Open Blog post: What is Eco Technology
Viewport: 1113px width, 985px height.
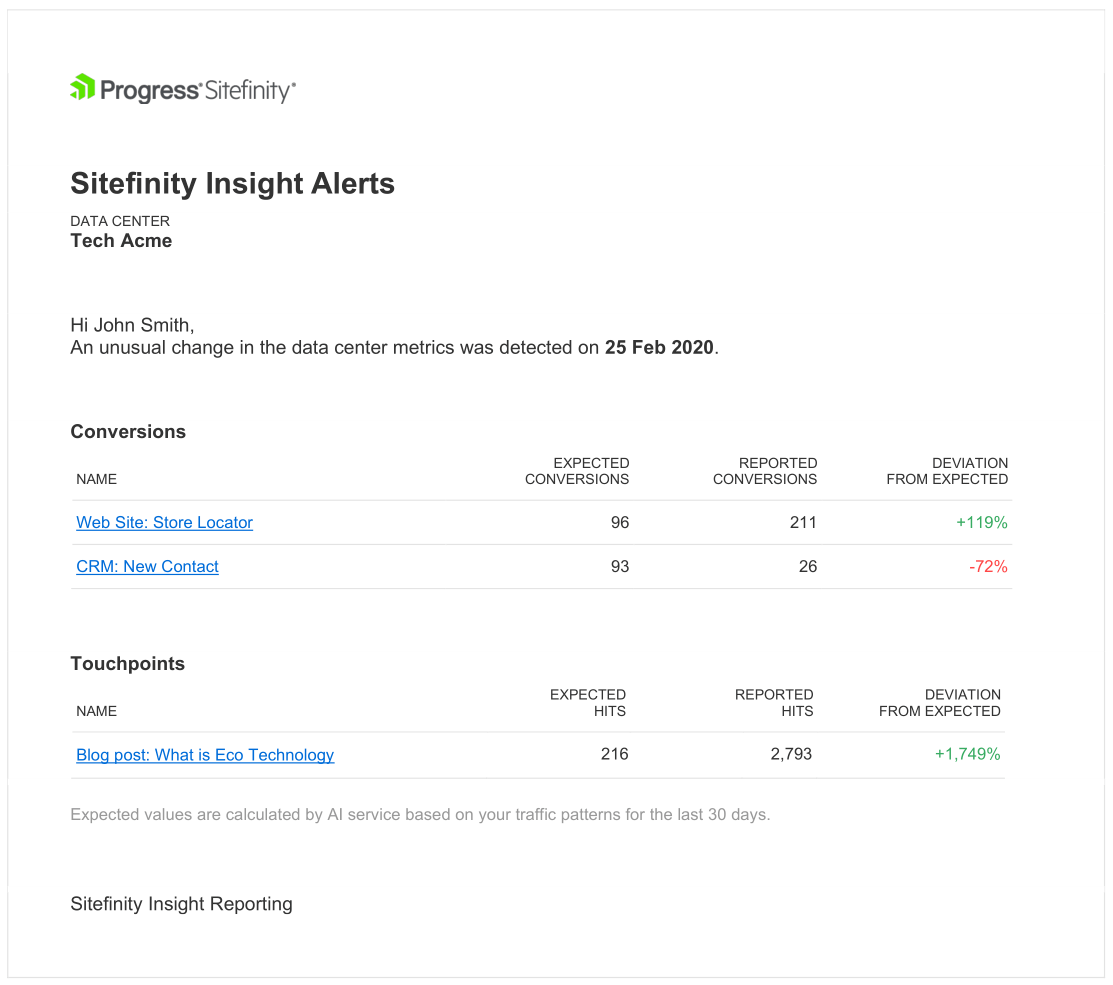point(205,755)
